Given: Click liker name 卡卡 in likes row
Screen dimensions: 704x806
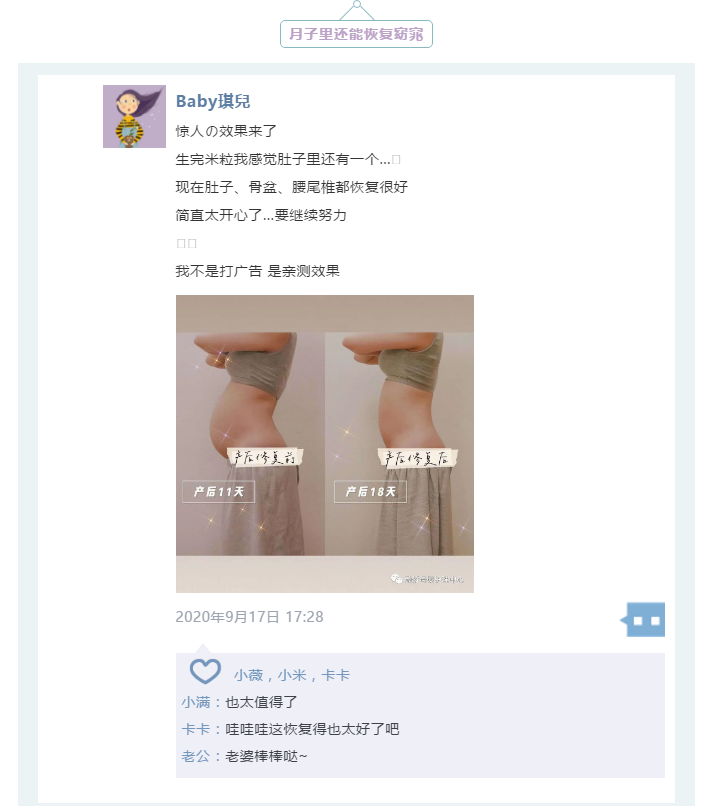Looking at the screenshot, I should tap(335, 675).
